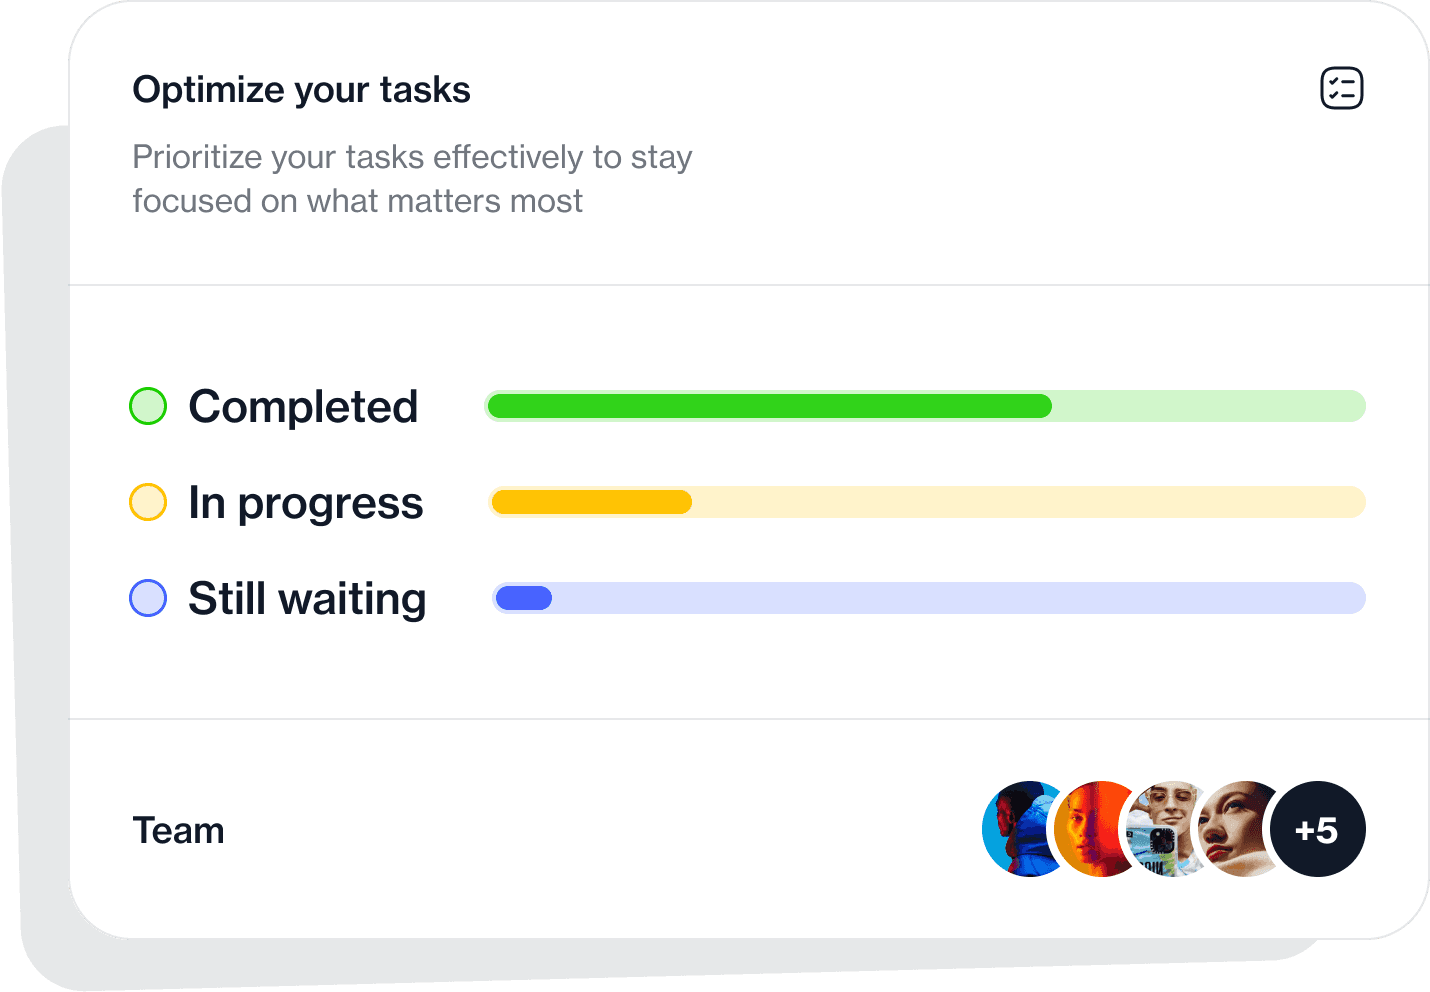This screenshot has height=992, width=1430.
Task: Select the green Completed status circle
Action: pos(148,406)
